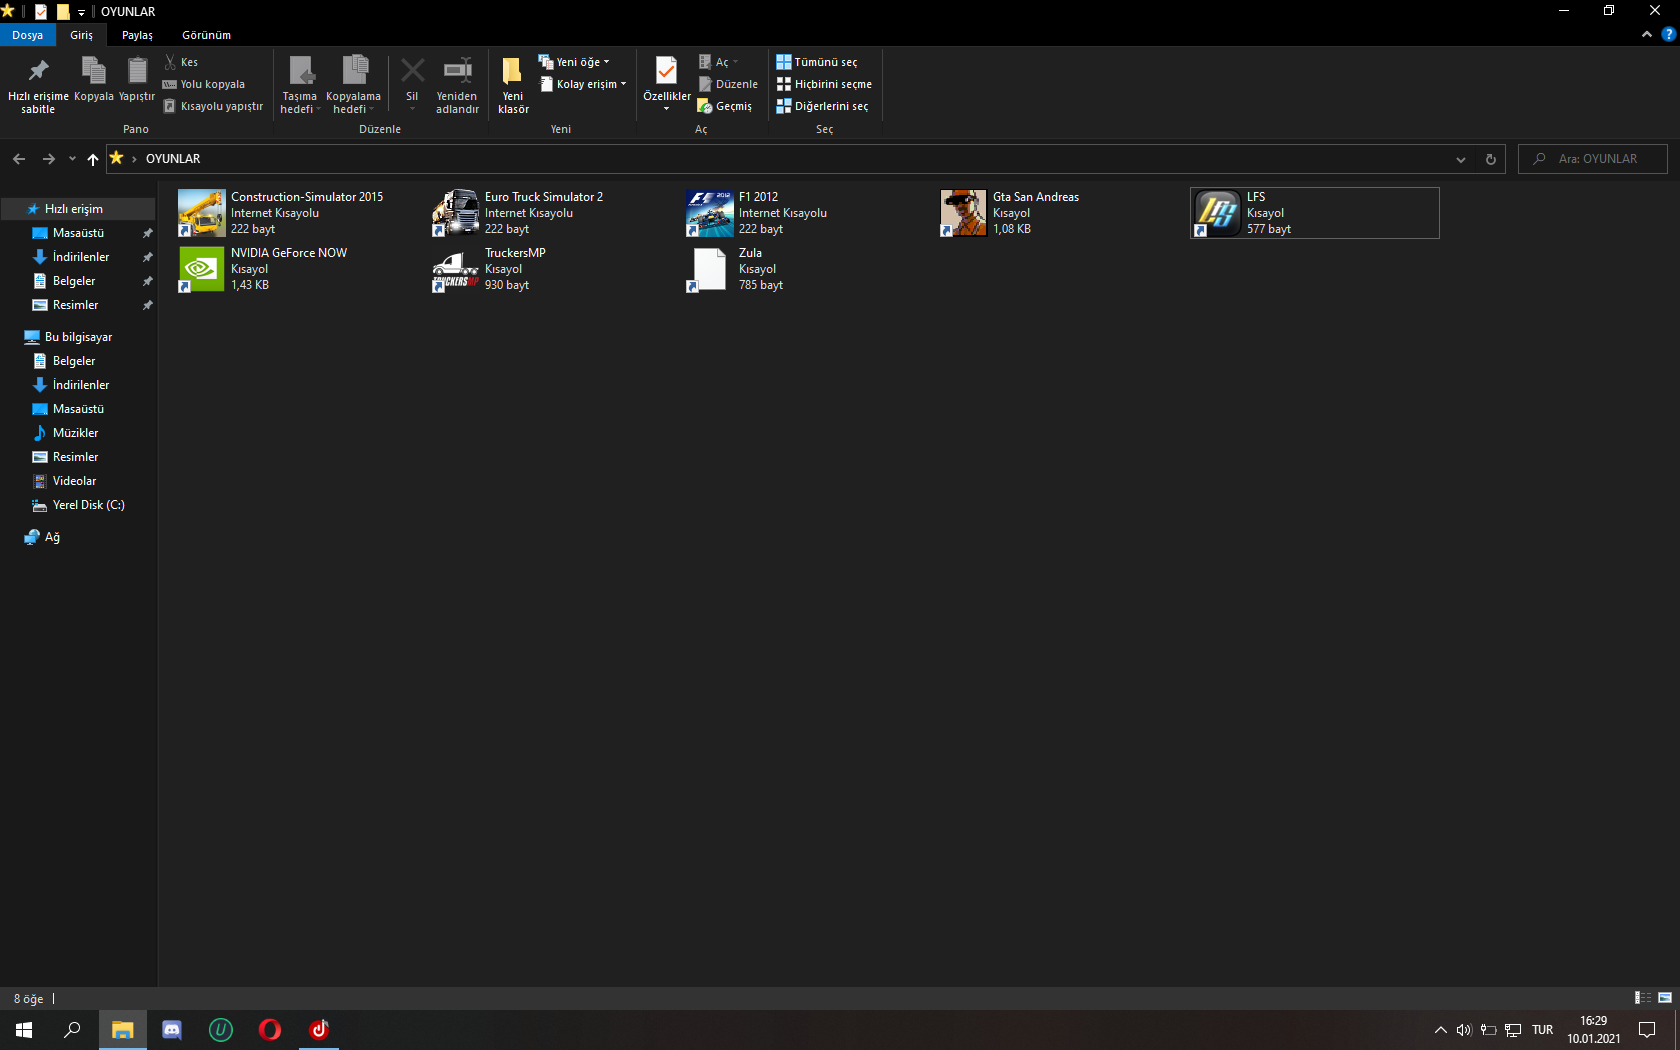Go up one folder level
Image resolution: width=1680 pixels, height=1050 pixels.
[x=93, y=159]
